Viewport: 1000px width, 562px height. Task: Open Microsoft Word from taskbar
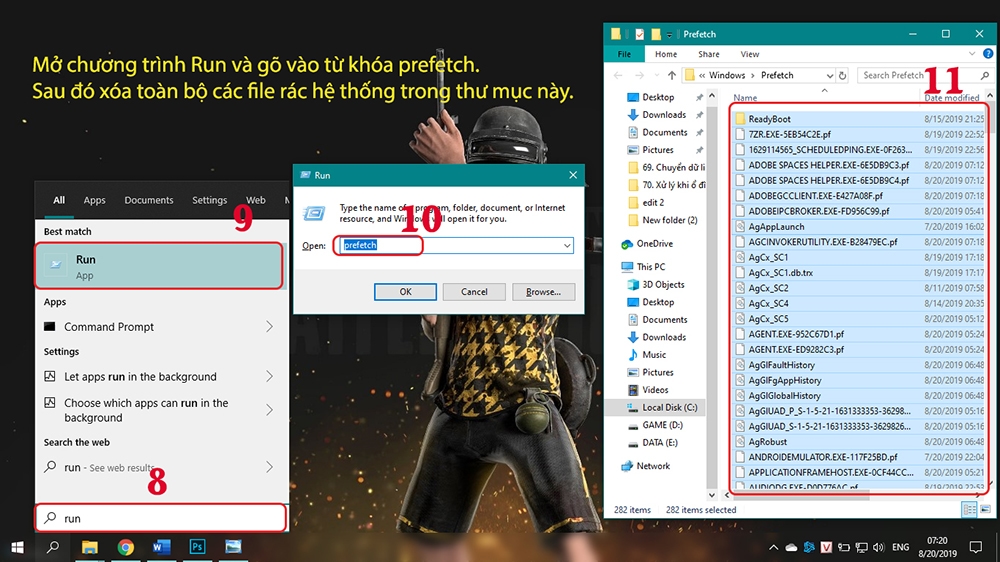tap(161, 547)
